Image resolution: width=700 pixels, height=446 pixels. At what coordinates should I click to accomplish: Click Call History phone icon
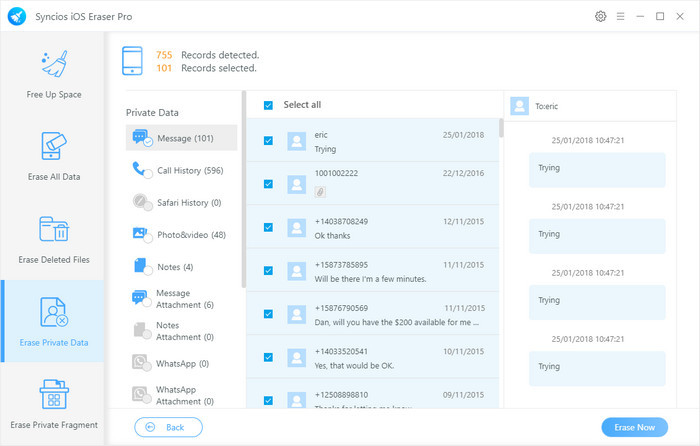click(x=142, y=170)
